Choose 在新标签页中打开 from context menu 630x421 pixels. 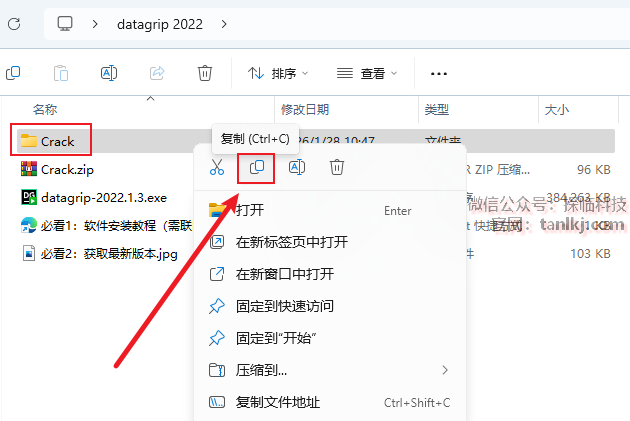coord(329,242)
